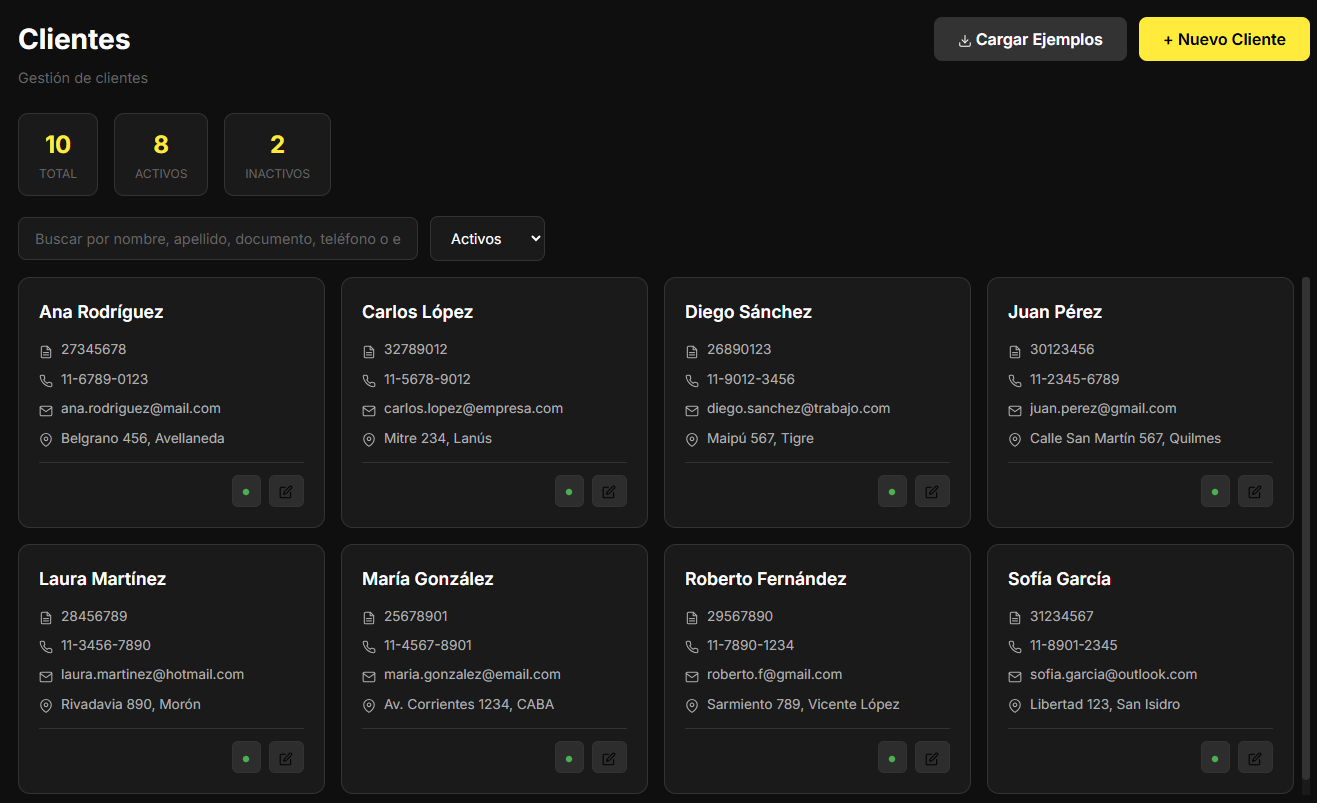Viewport: 1317px width, 803px height.
Task: Select the Total clients stat card
Action: (x=58, y=155)
